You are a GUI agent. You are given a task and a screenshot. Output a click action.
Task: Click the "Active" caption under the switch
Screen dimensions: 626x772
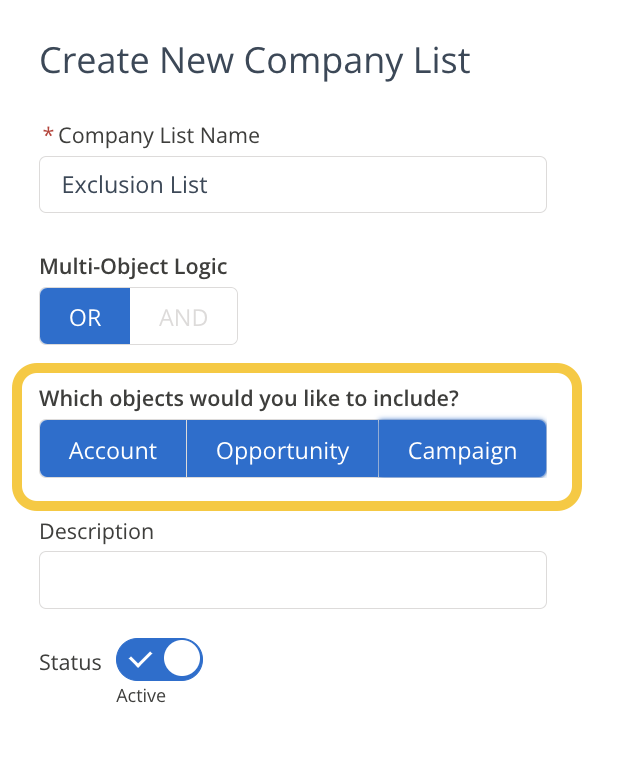141,696
